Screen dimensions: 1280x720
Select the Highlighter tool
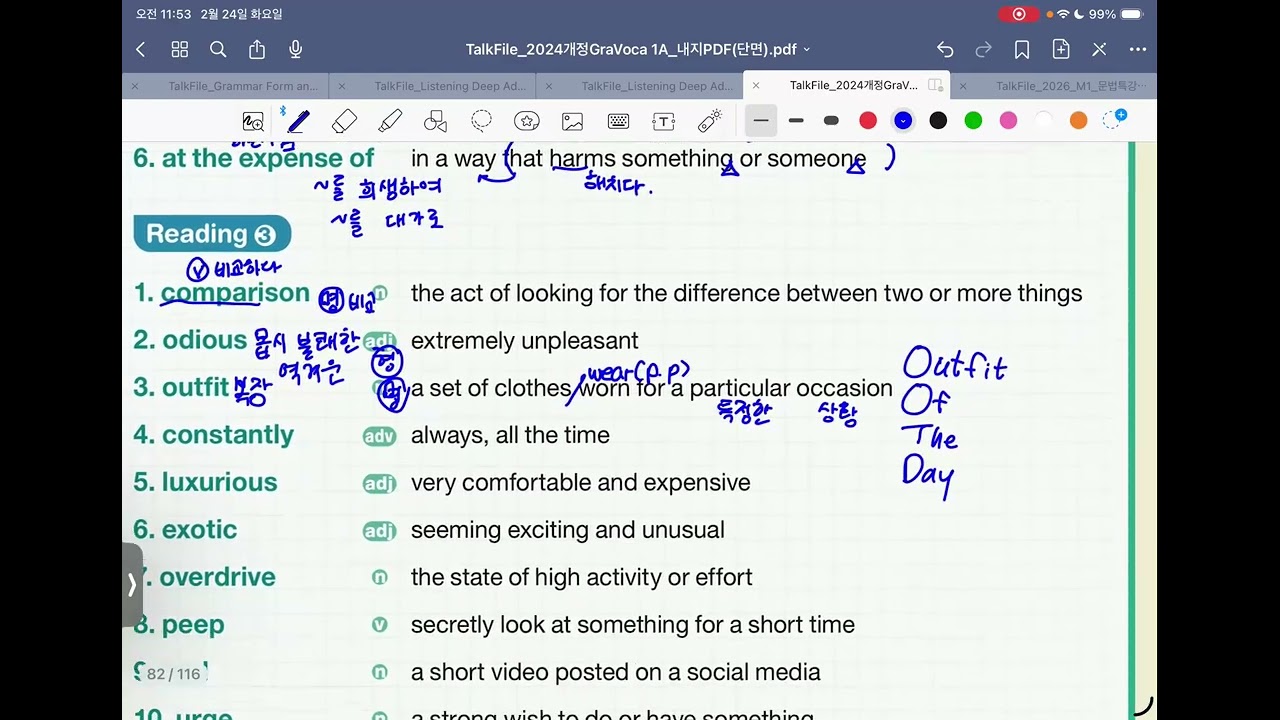[390, 121]
